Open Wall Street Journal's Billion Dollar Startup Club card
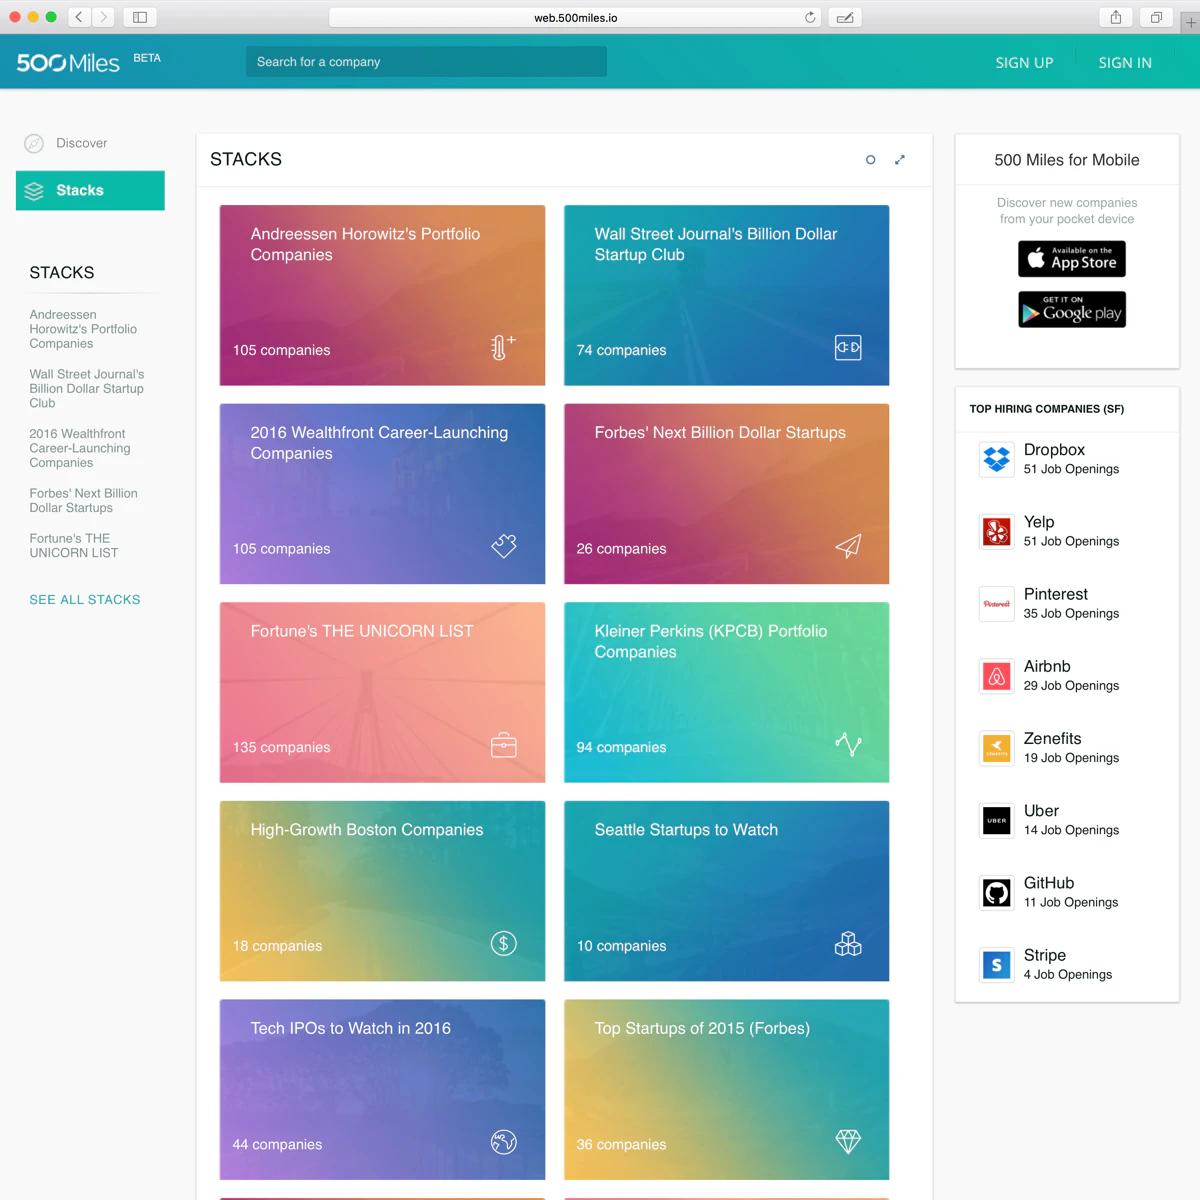This screenshot has width=1200, height=1200. point(726,295)
